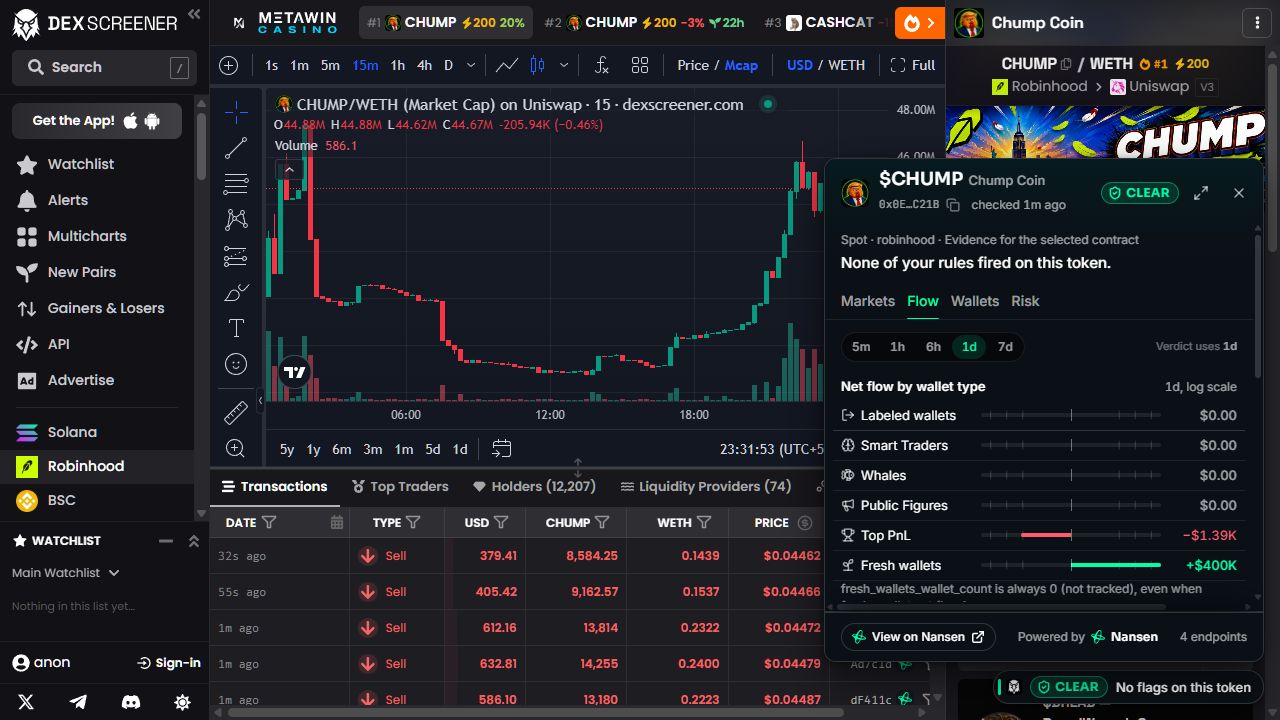Collapse the chart legend chevron

click(x=289, y=170)
